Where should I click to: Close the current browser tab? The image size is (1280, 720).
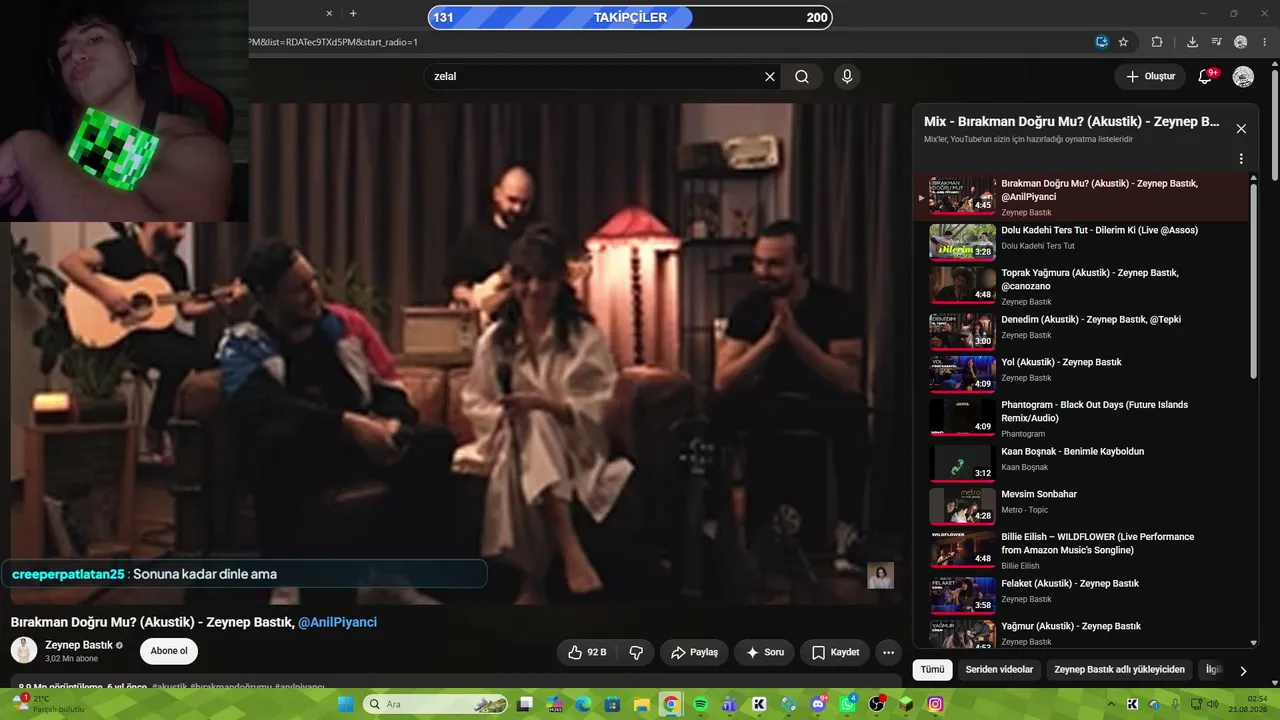(329, 14)
